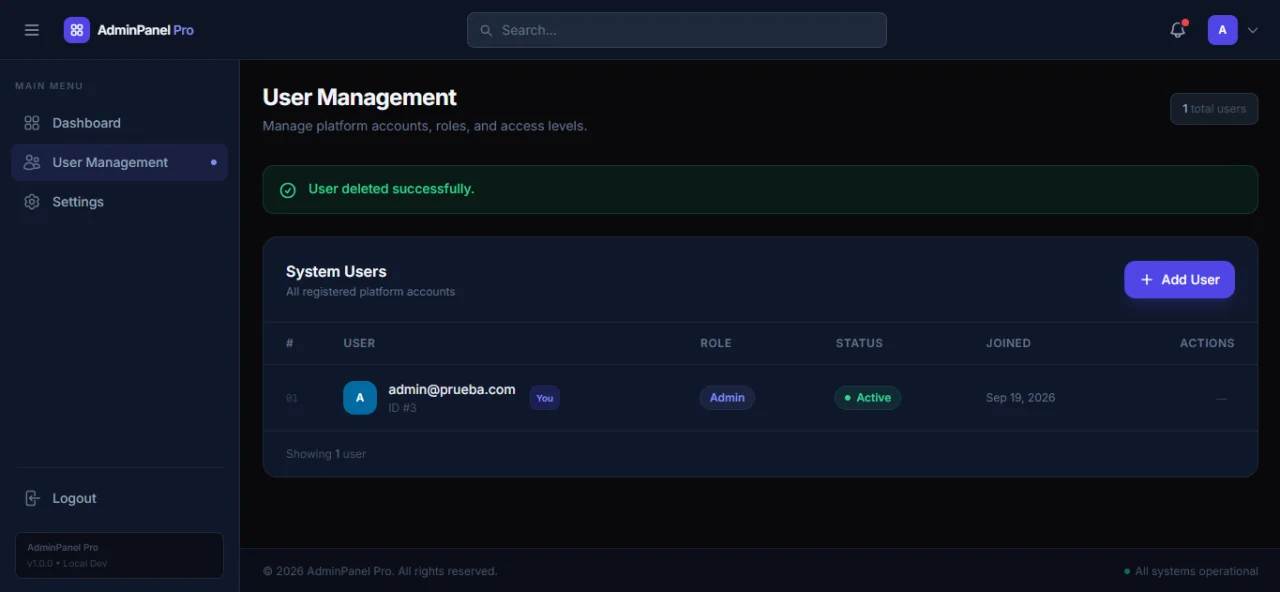
Task: Click the top-right user avatar A
Action: [1222, 30]
